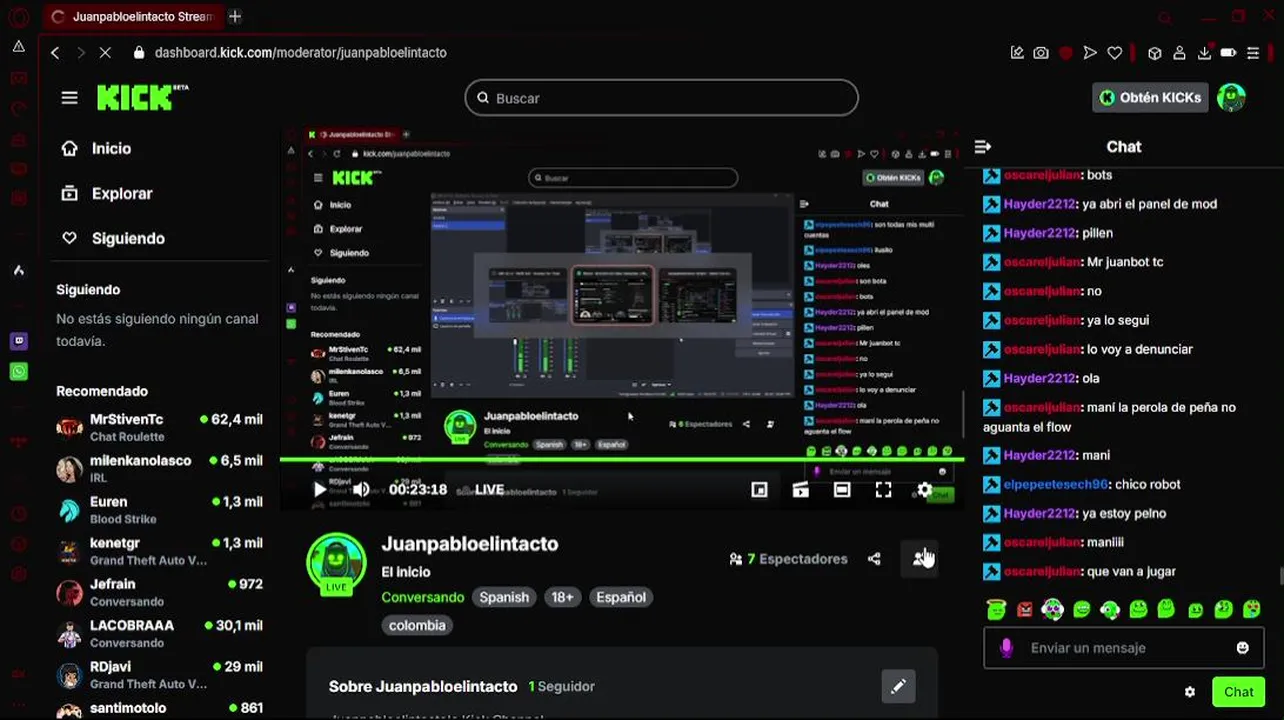This screenshot has height=720, width=1284.
Task: Open the RDjavi recommended channel
Action: (160, 674)
